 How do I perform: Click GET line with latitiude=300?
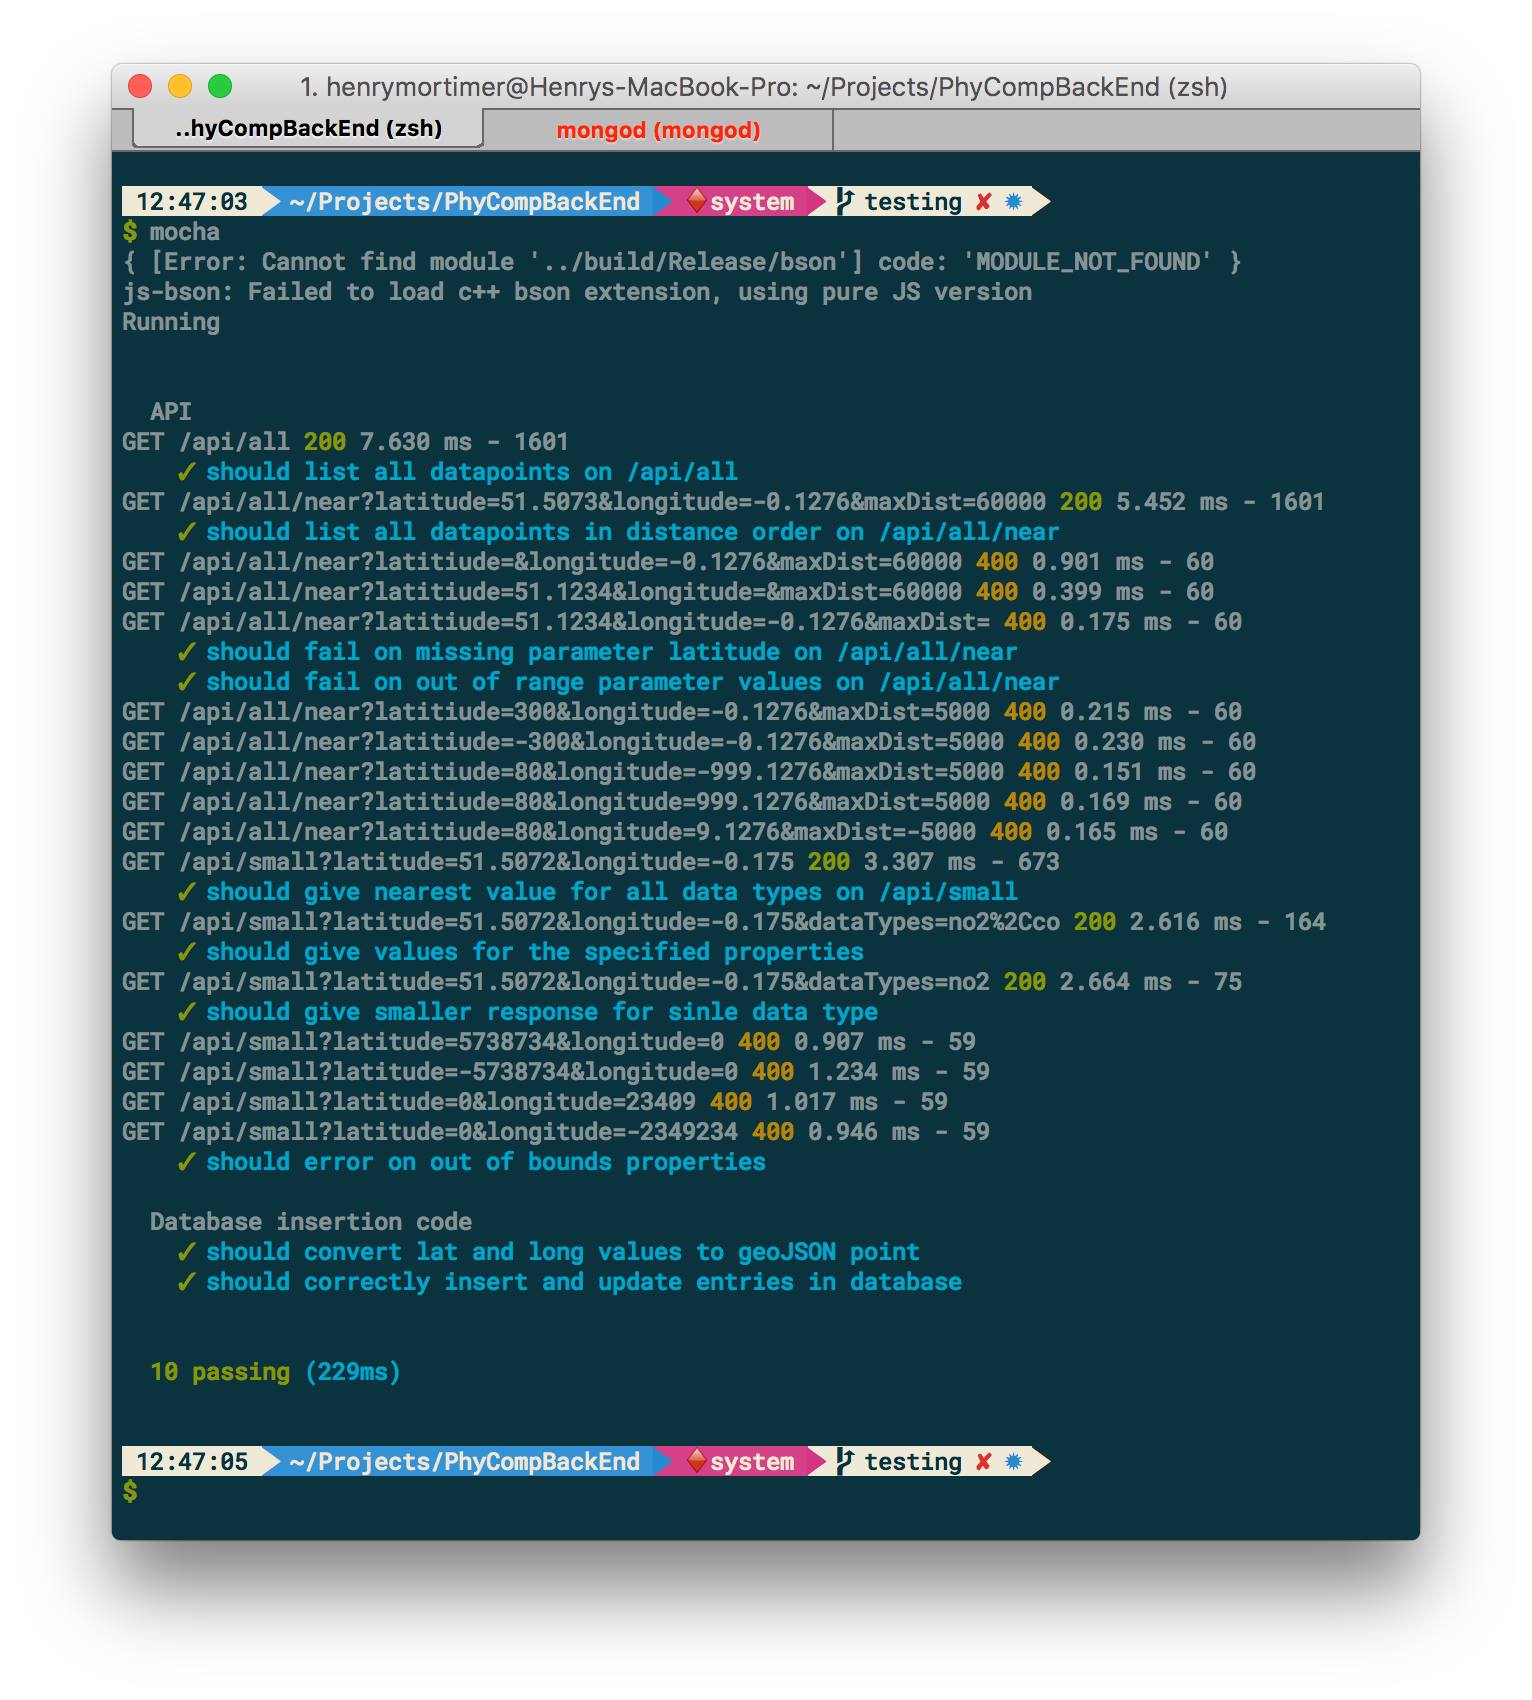tap(682, 712)
